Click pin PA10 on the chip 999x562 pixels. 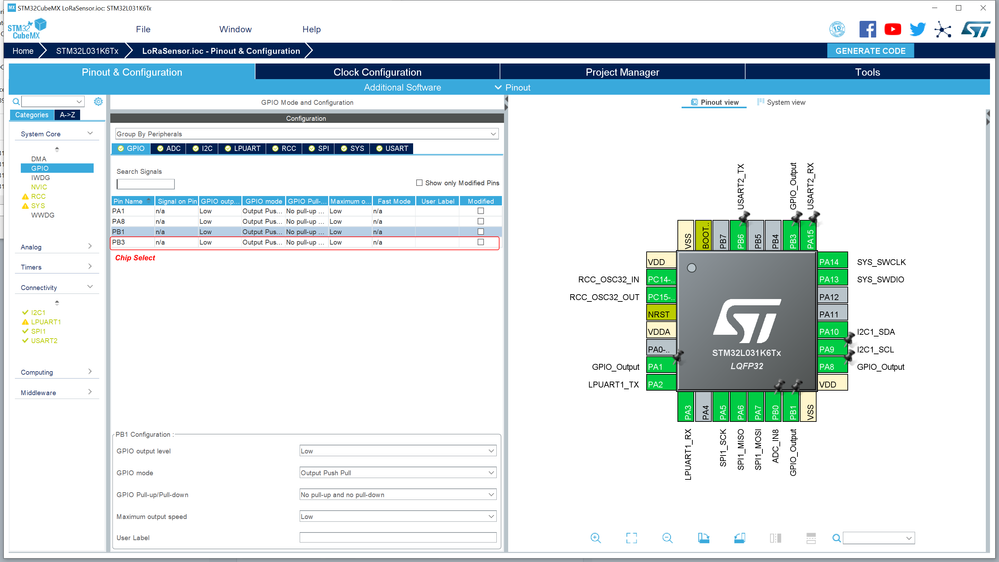[832, 331]
